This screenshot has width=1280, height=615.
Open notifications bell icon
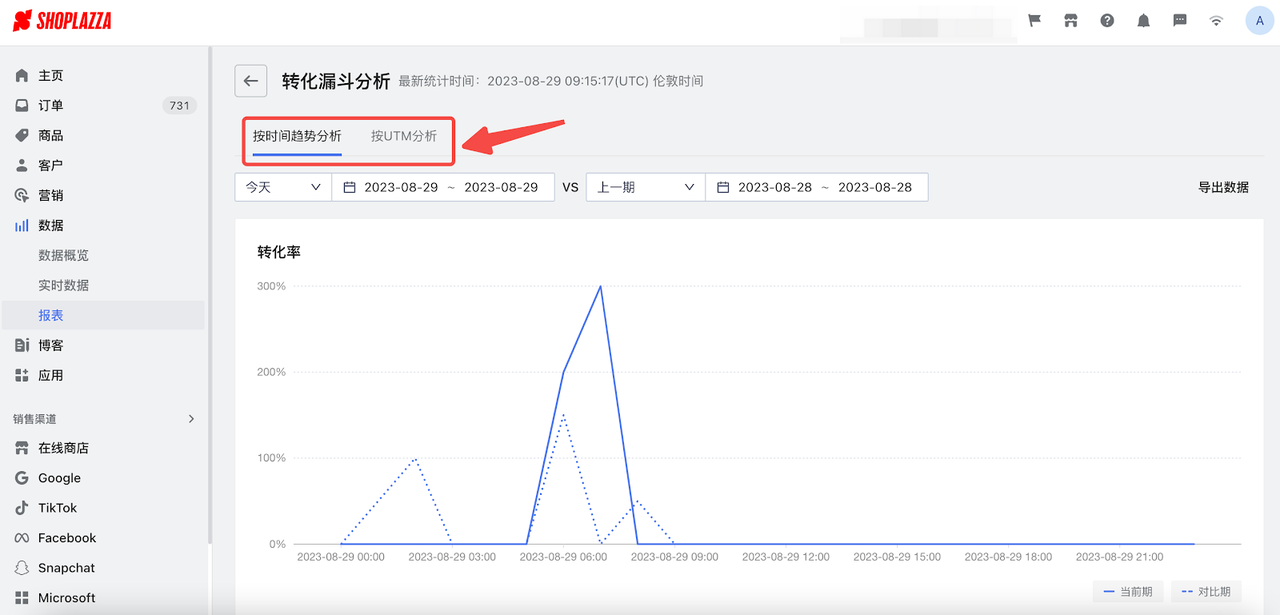click(1143, 20)
